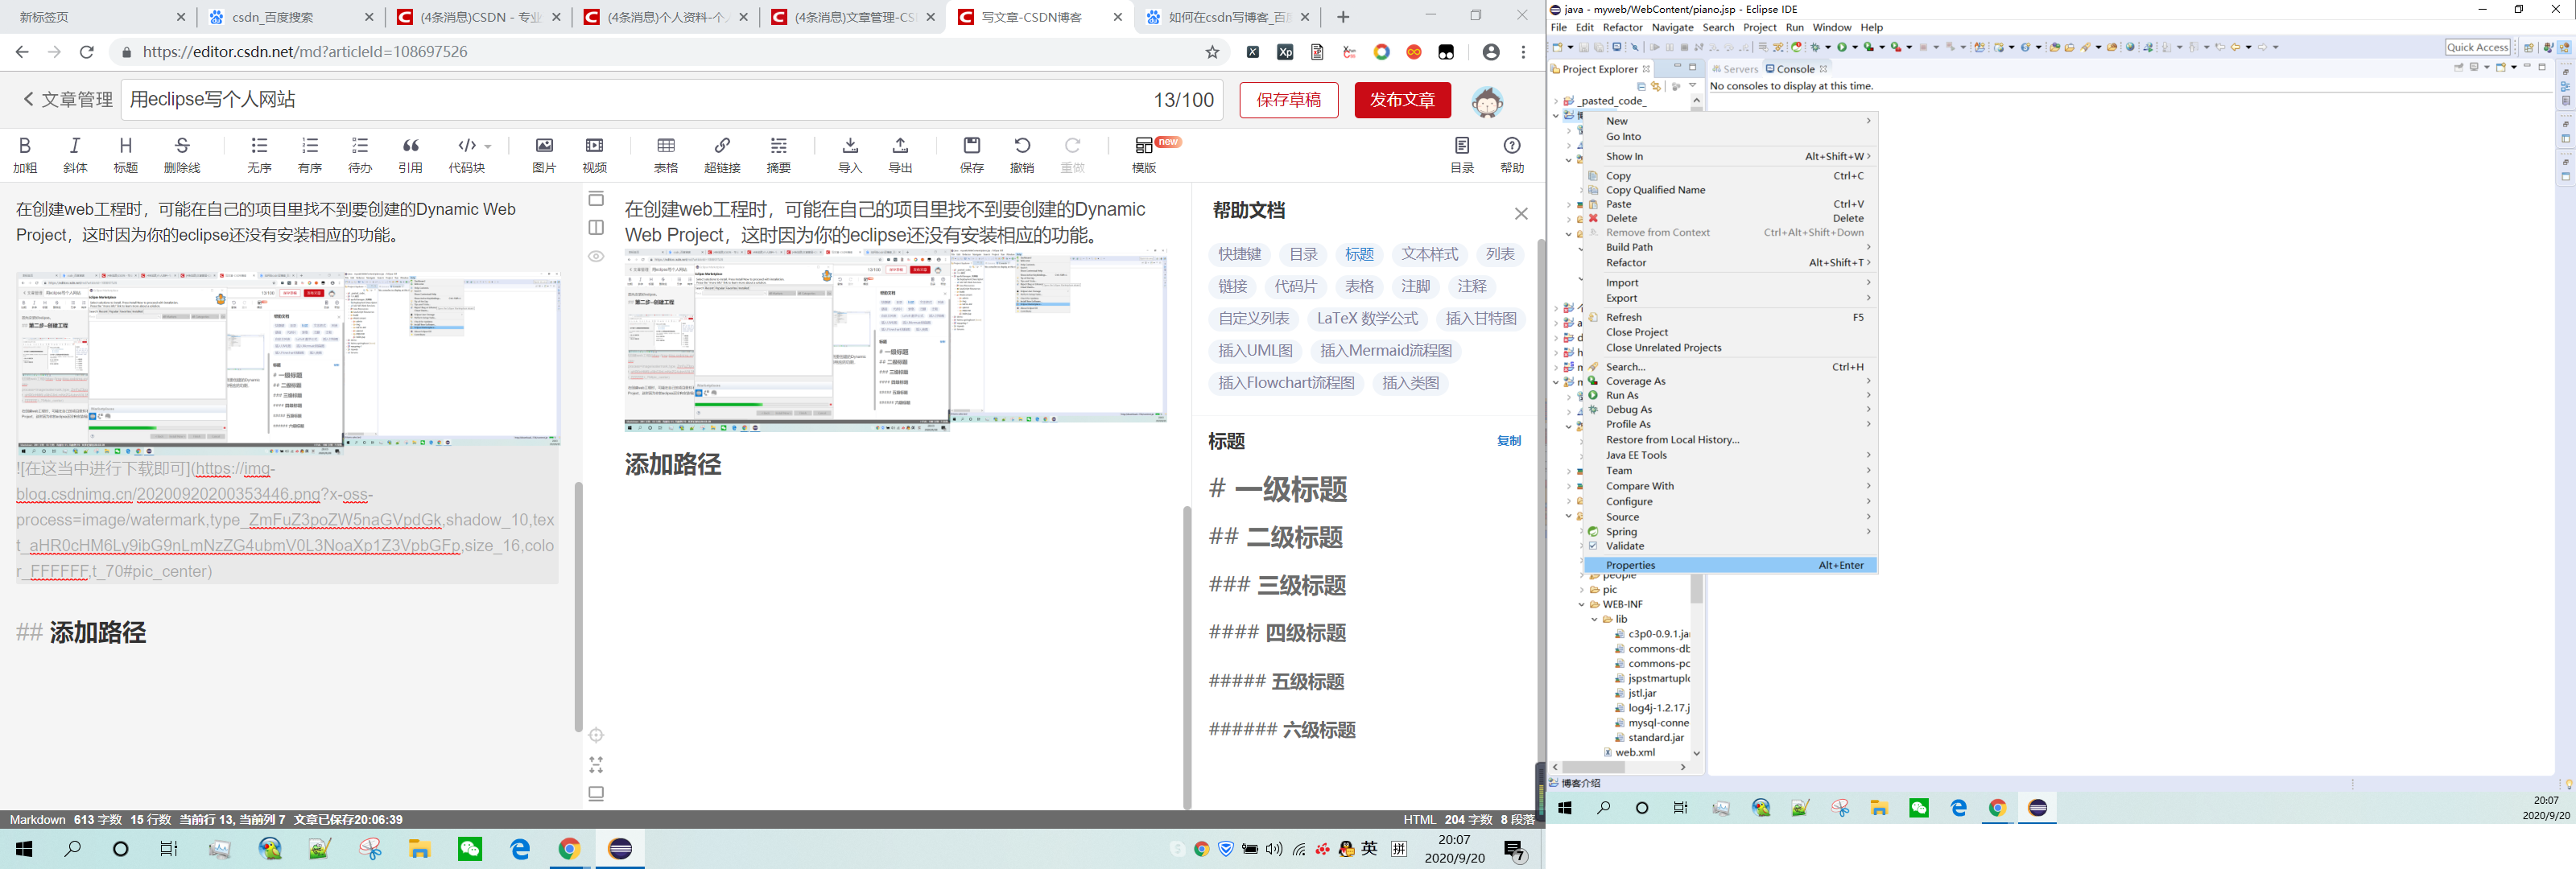Click the 发布文章 publish button
Image resolution: width=2576 pixels, height=869 pixels.
[x=1402, y=99]
